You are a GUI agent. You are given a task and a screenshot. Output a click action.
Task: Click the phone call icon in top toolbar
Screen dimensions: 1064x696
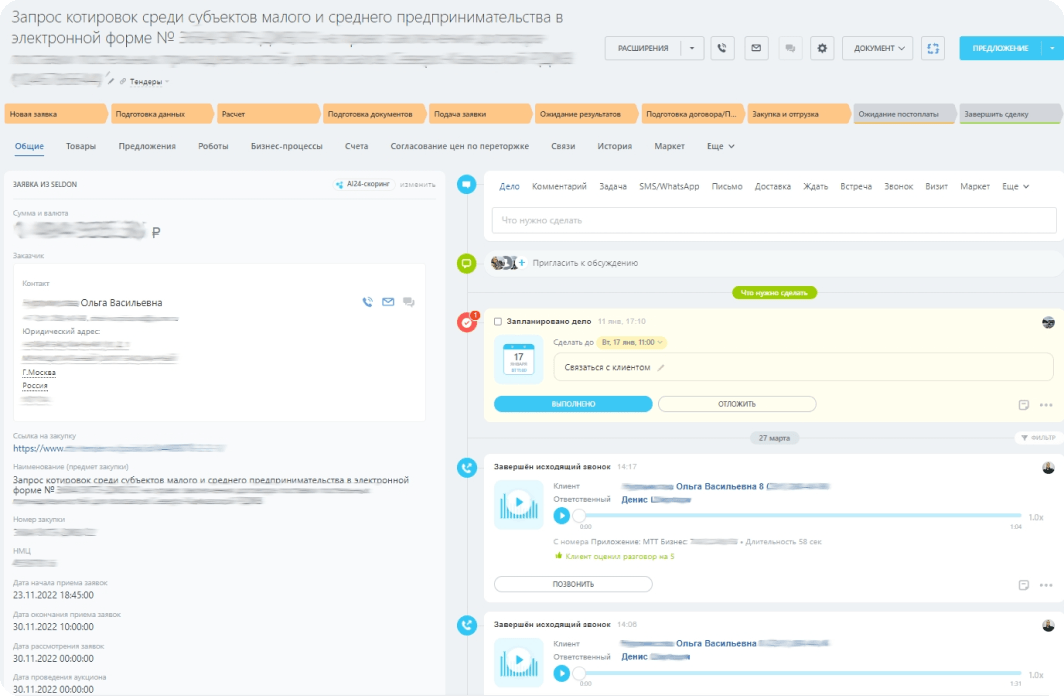(x=722, y=48)
